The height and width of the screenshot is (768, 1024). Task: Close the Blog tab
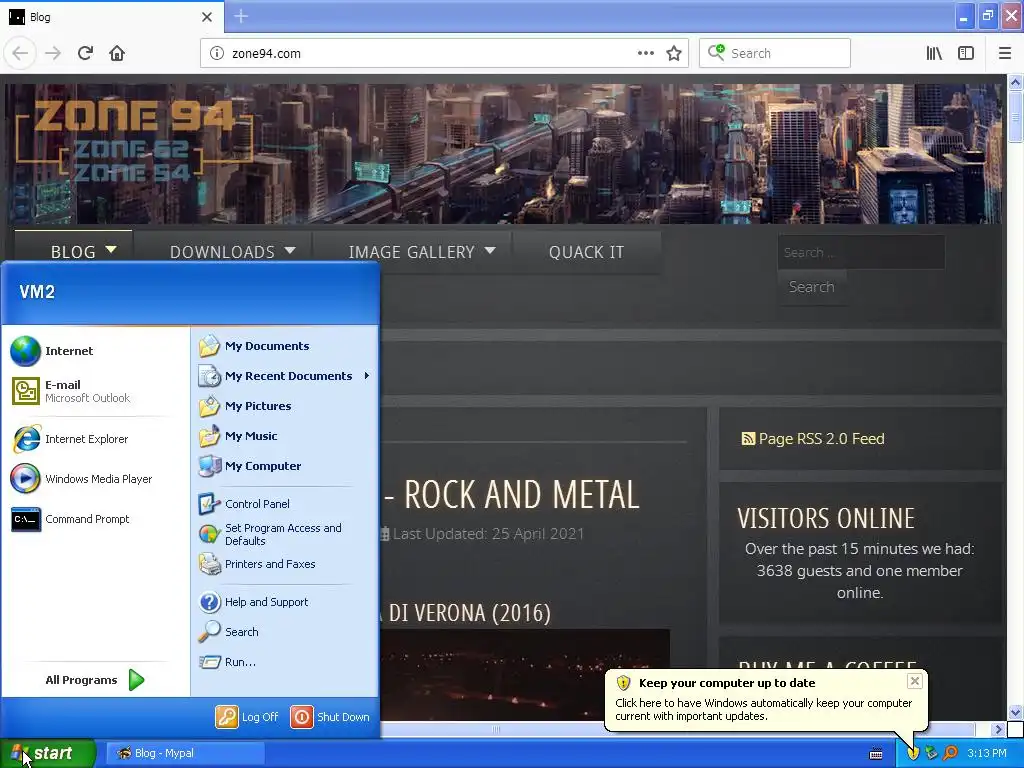click(207, 17)
